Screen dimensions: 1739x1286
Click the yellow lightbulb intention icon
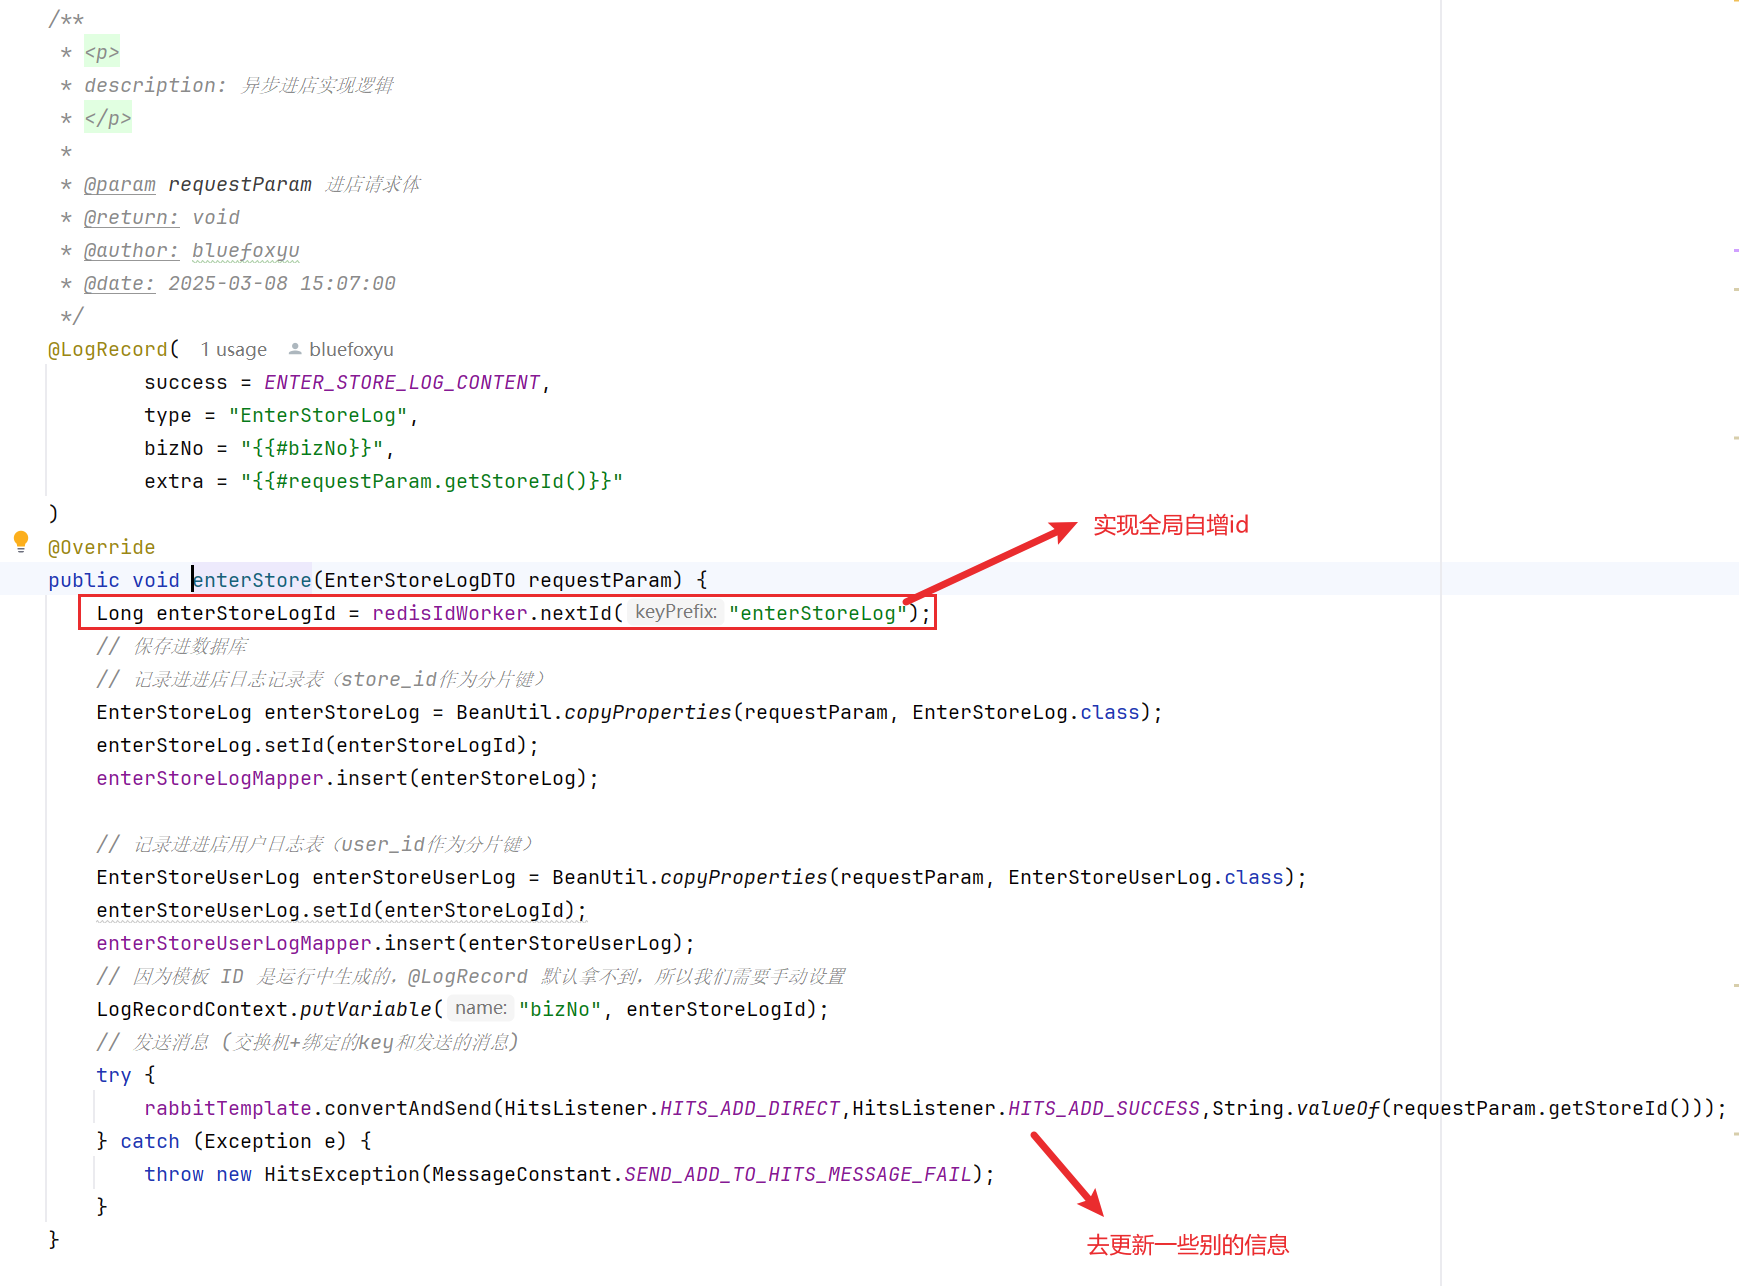[21, 542]
